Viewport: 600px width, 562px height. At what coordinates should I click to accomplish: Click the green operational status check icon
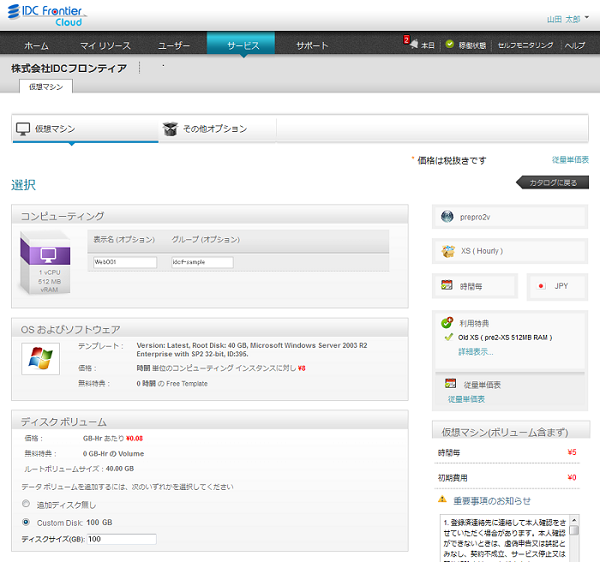point(450,45)
